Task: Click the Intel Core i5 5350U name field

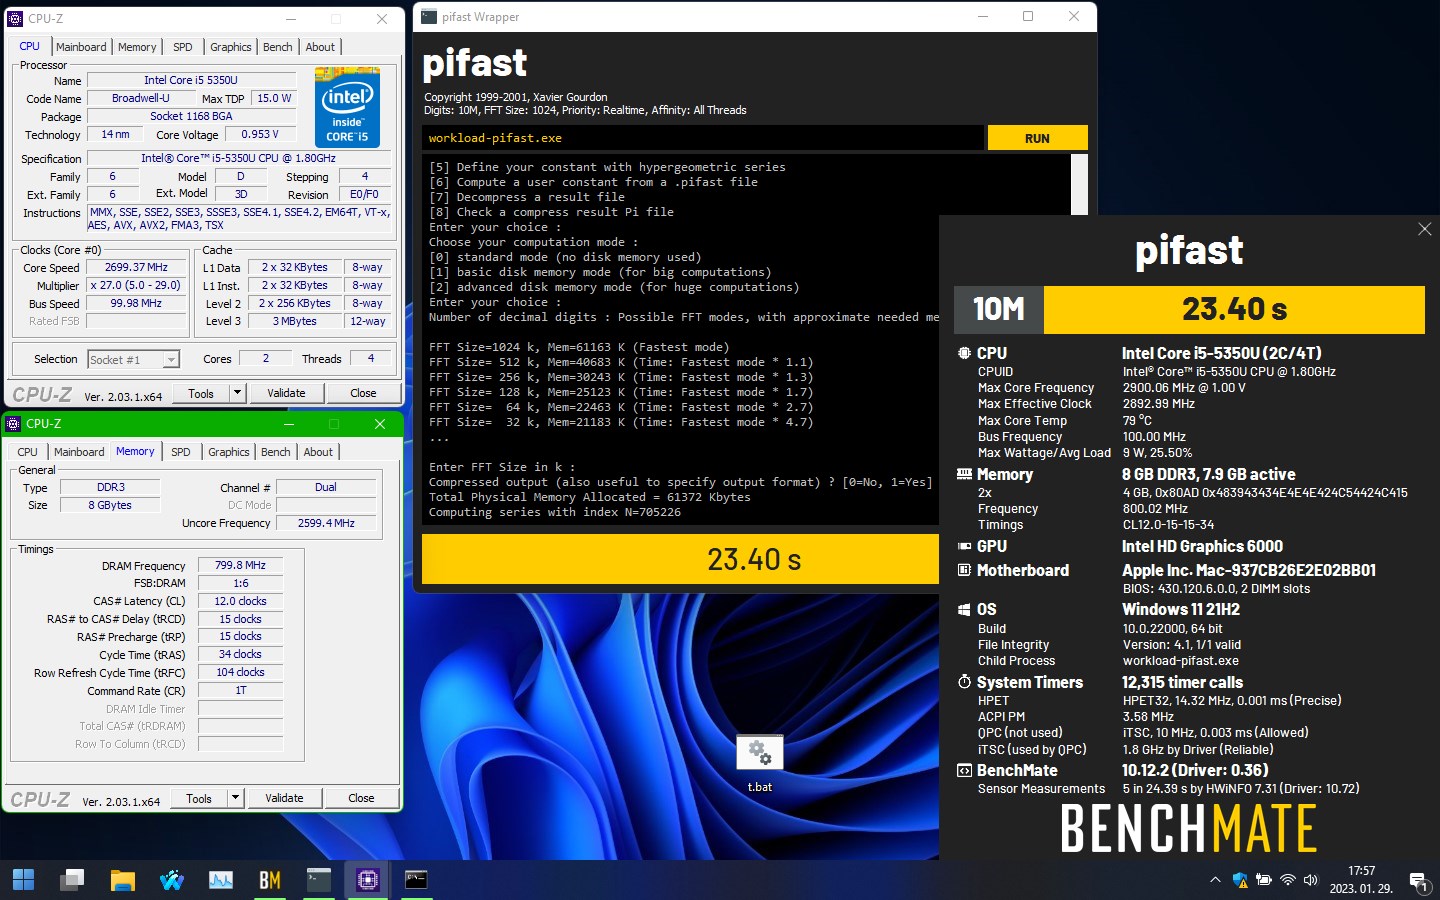Action: 191,80
